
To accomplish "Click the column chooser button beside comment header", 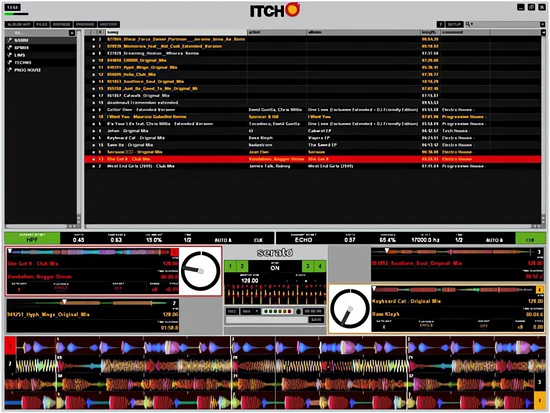I will point(543,32).
